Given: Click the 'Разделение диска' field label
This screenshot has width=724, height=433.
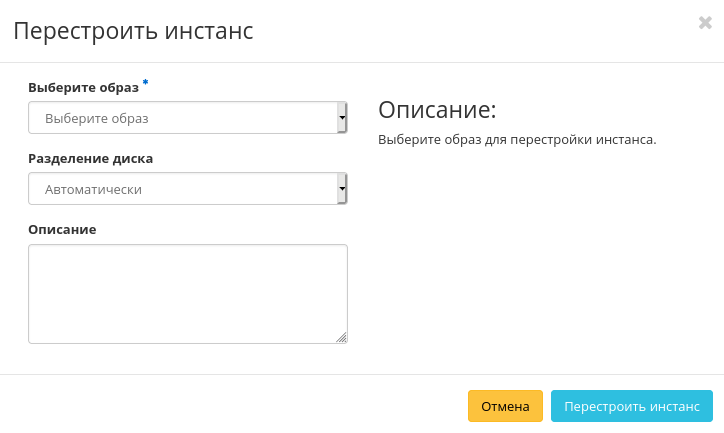Looking at the screenshot, I should [x=90, y=158].
